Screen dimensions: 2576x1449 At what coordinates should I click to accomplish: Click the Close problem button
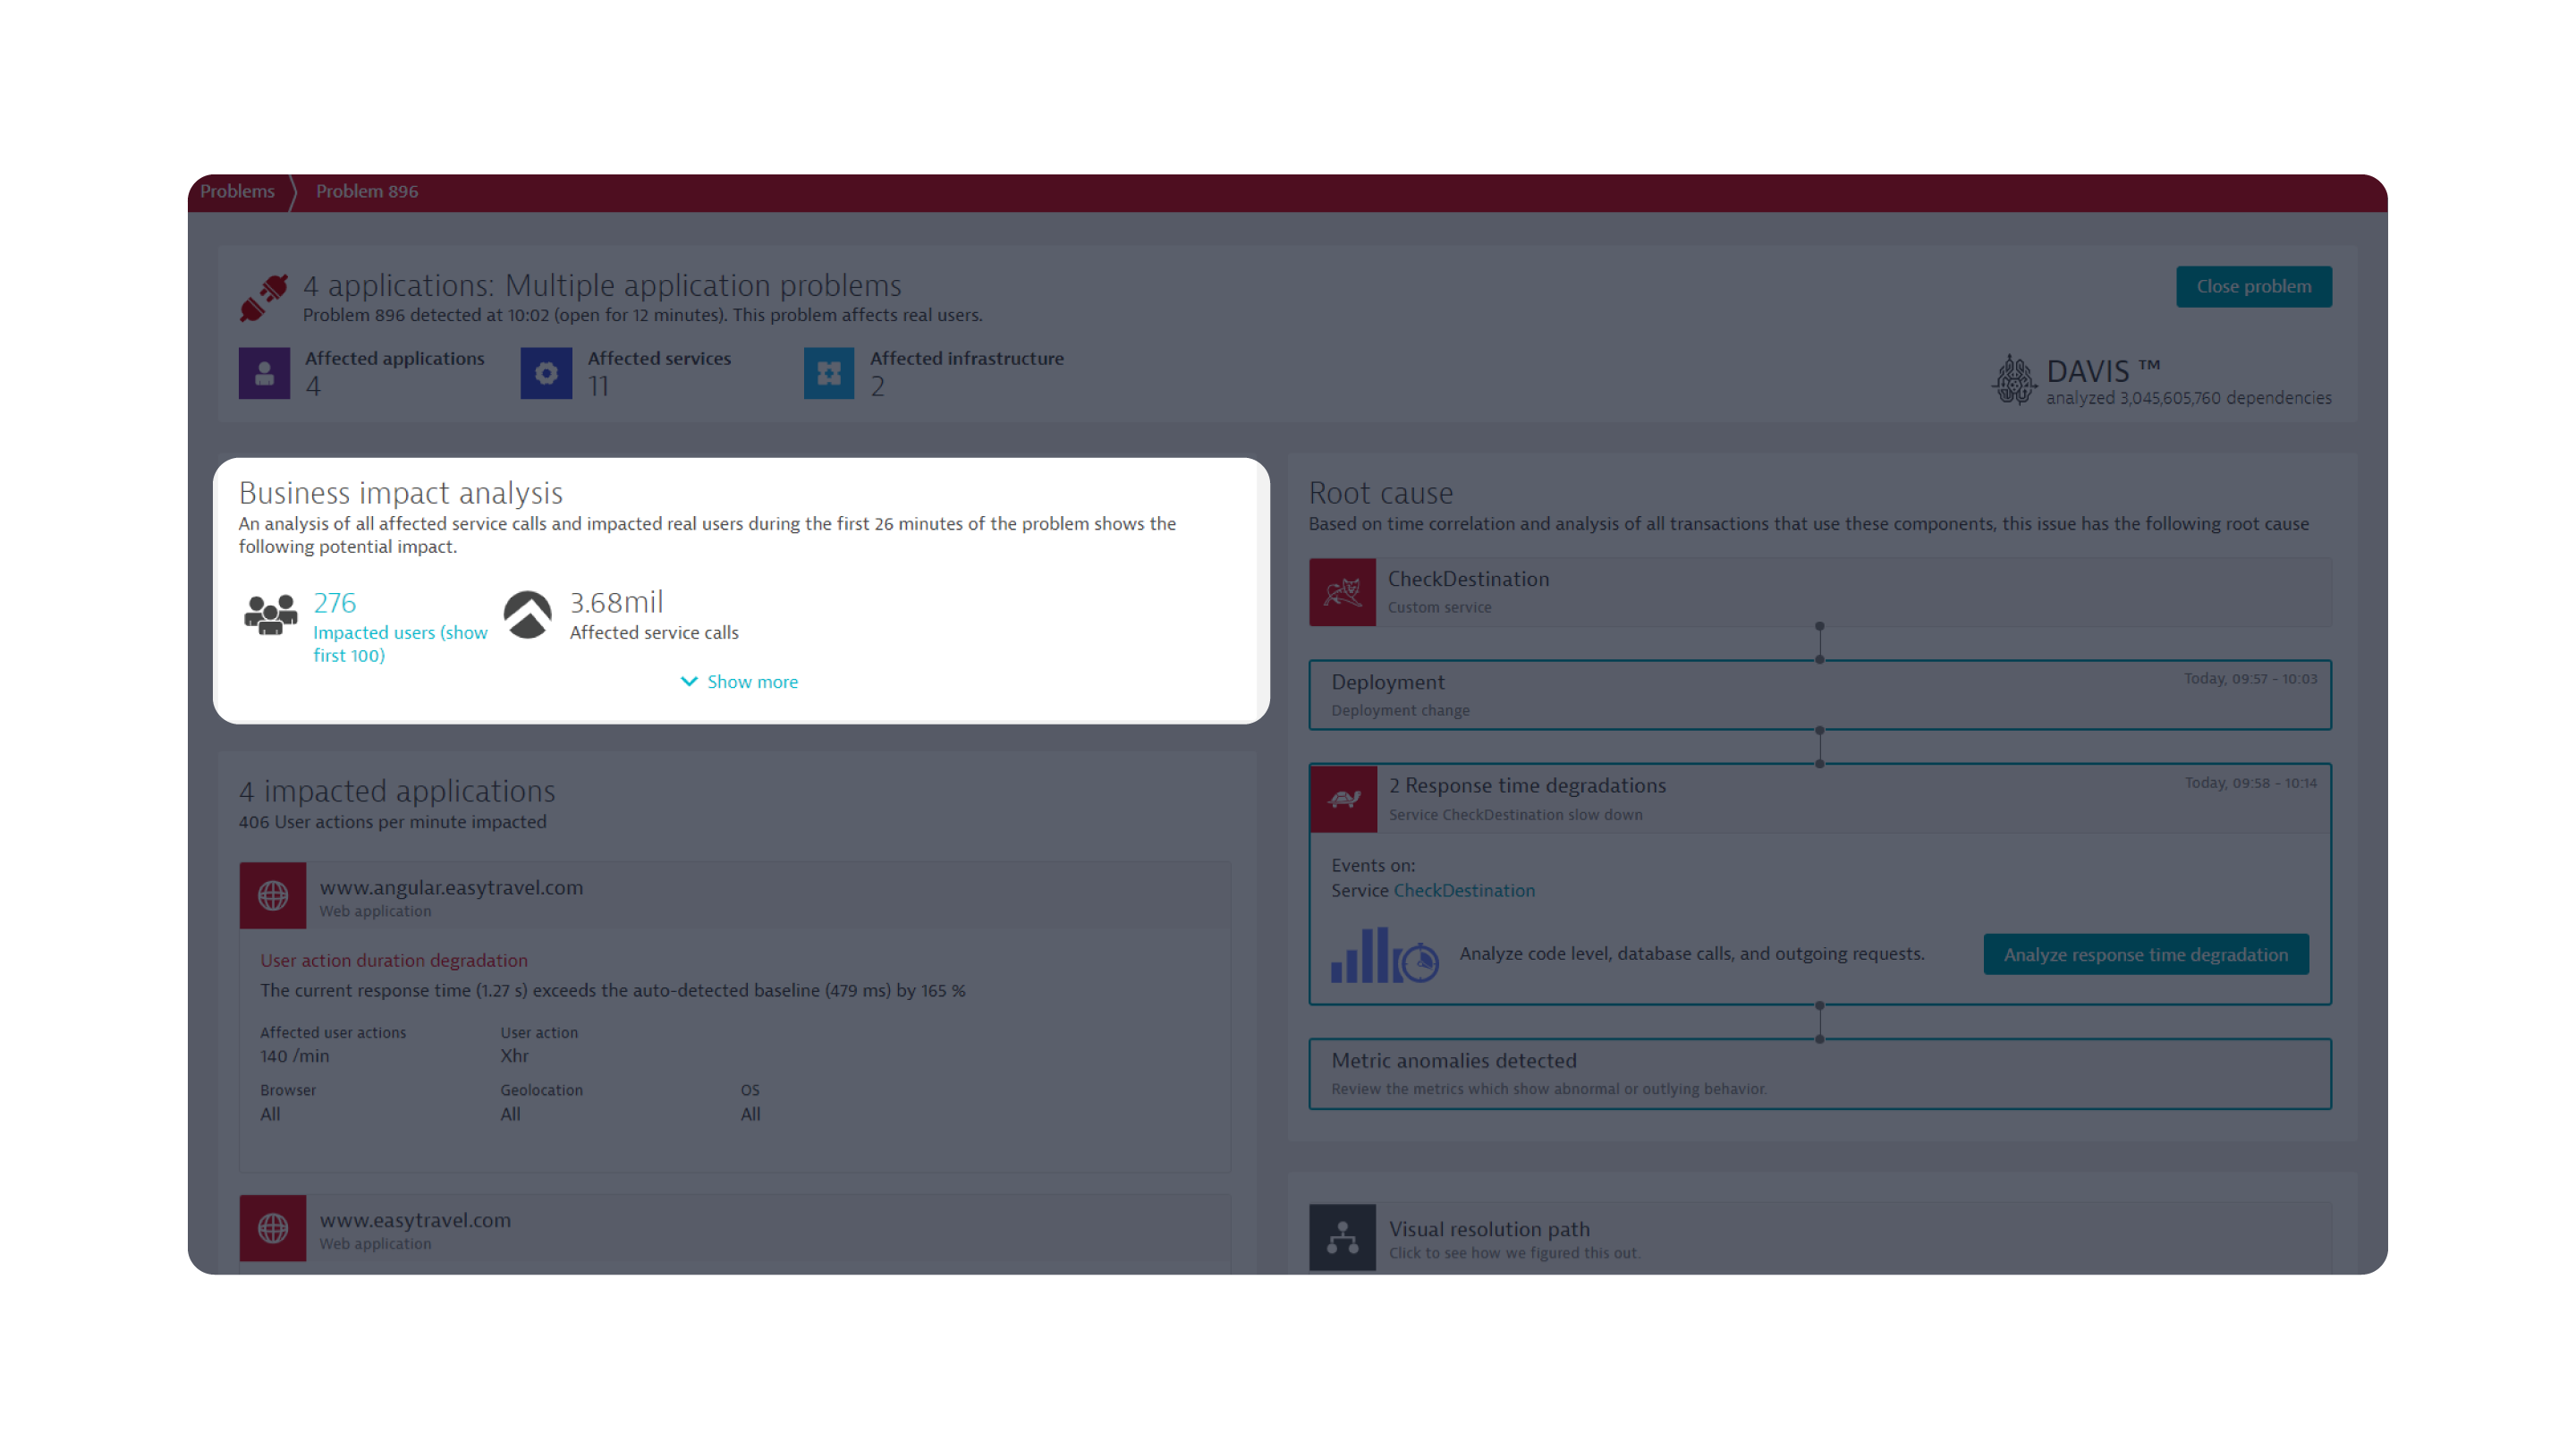click(x=2253, y=286)
